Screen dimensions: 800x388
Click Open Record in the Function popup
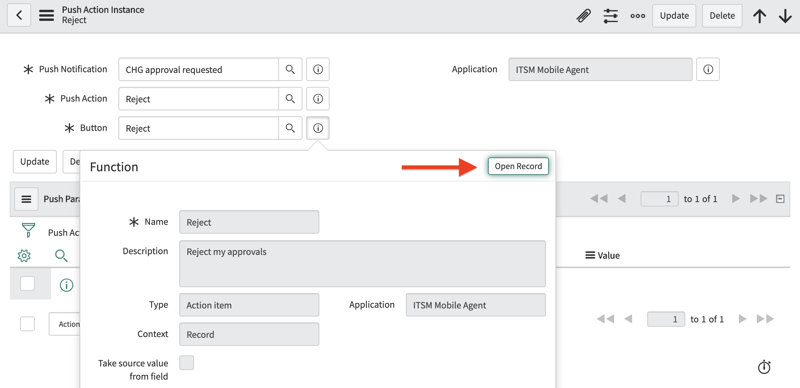click(x=518, y=166)
